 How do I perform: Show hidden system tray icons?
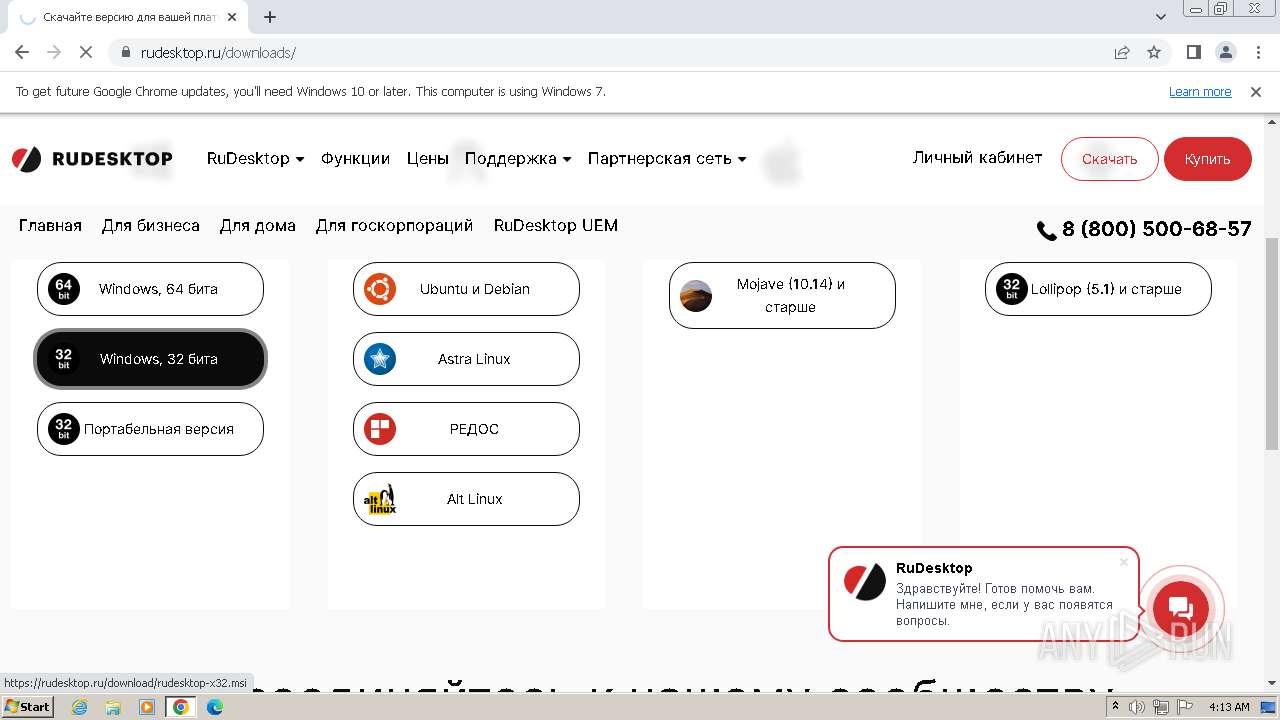[x=1116, y=707]
